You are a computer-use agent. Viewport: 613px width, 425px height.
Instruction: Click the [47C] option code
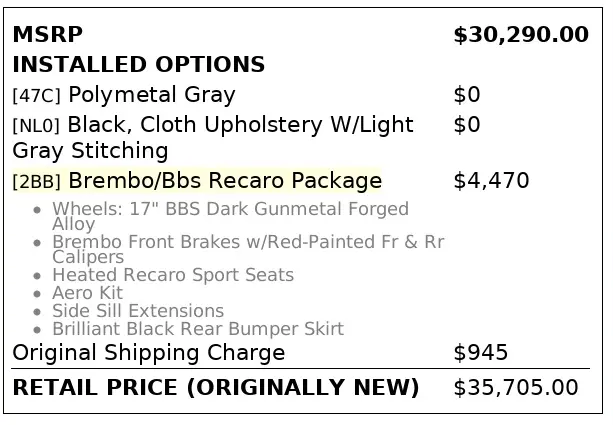pyautogui.click(x=36, y=96)
